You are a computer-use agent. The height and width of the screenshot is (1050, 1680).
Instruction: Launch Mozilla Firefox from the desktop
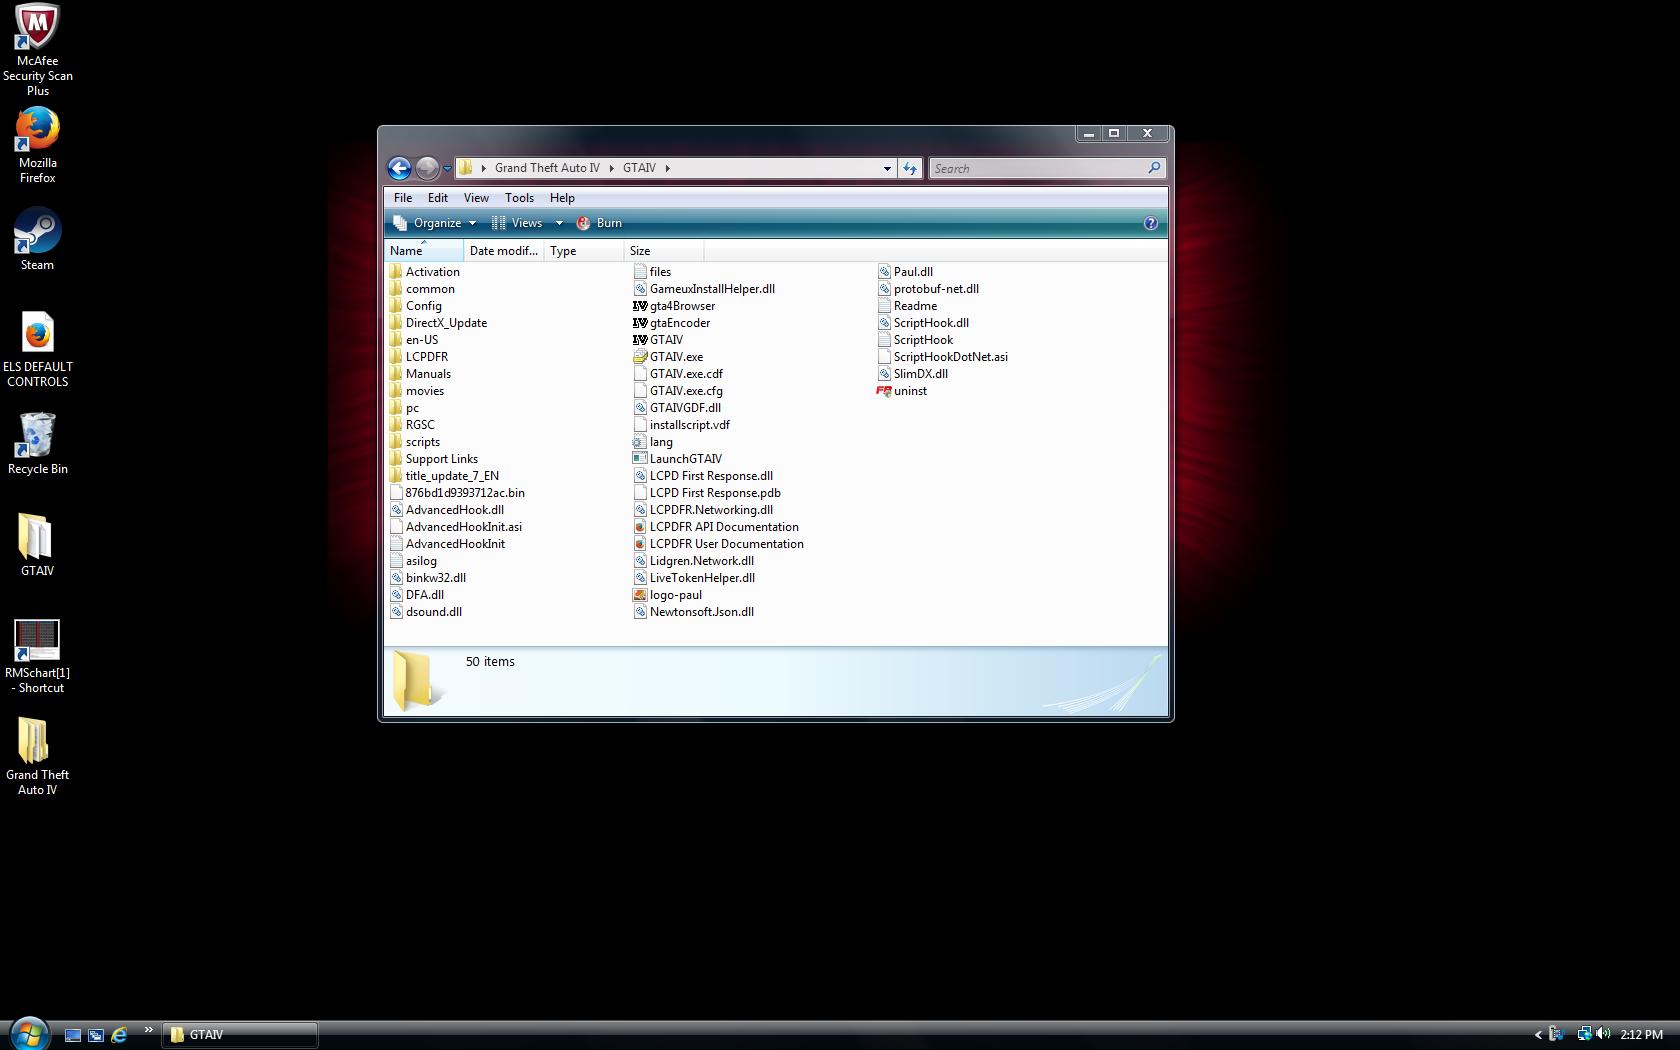click(37, 145)
